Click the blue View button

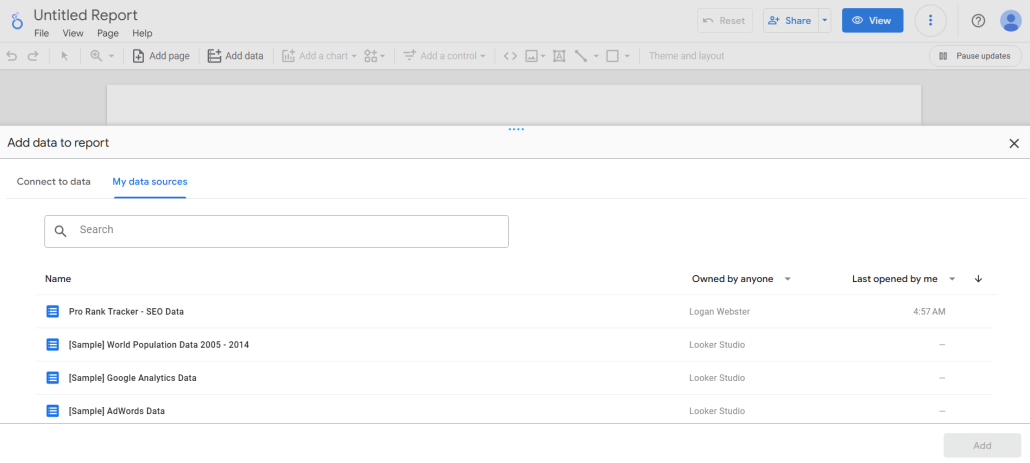click(x=872, y=21)
